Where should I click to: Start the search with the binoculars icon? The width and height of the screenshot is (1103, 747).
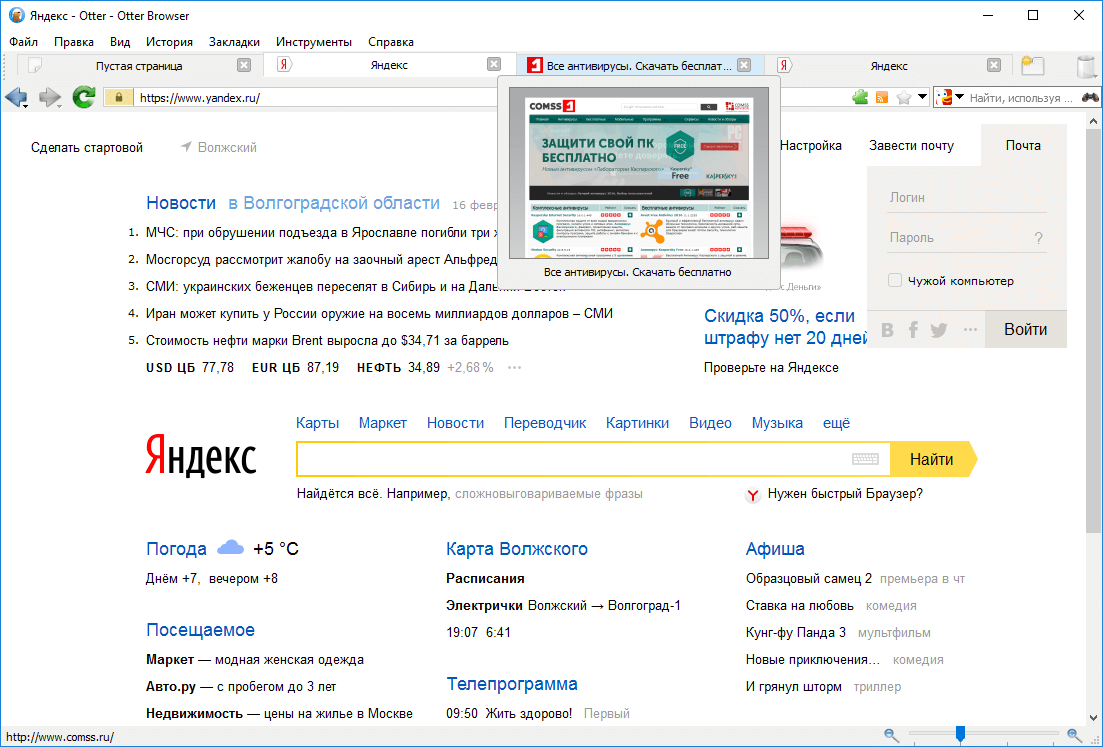tap(1090, 97)
